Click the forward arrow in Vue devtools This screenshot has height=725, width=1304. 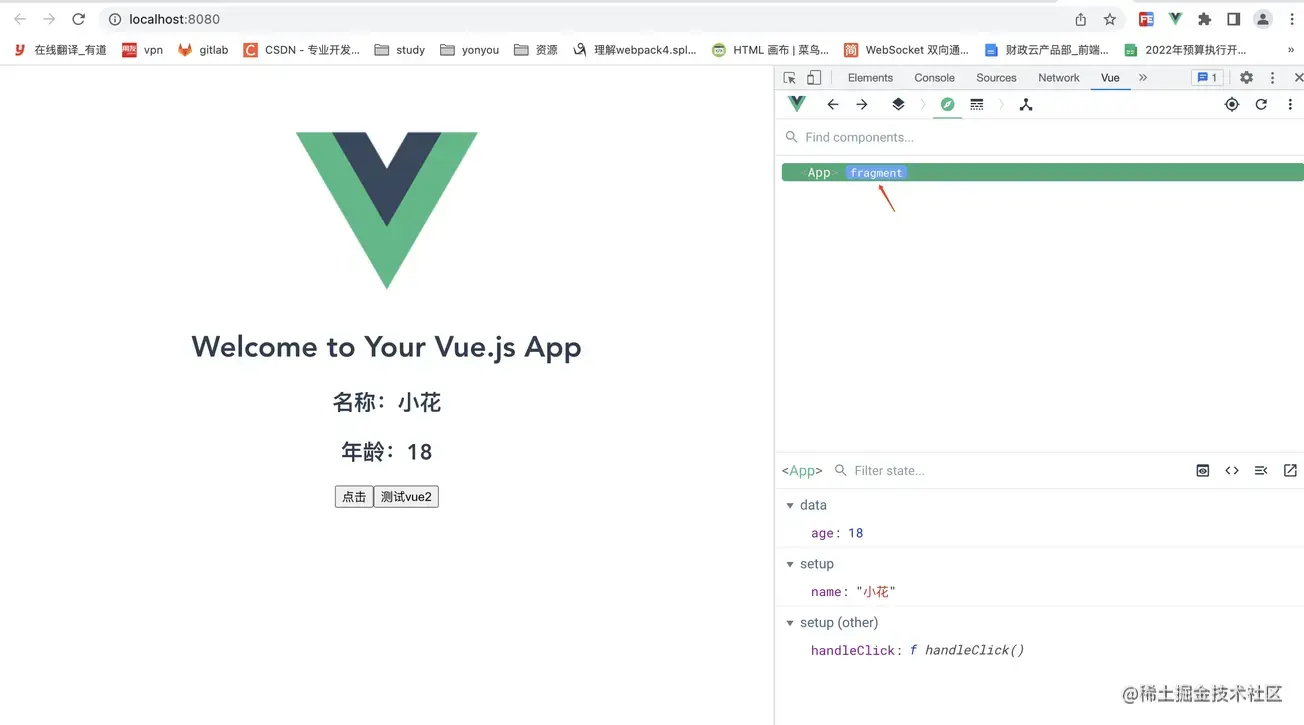862,104
